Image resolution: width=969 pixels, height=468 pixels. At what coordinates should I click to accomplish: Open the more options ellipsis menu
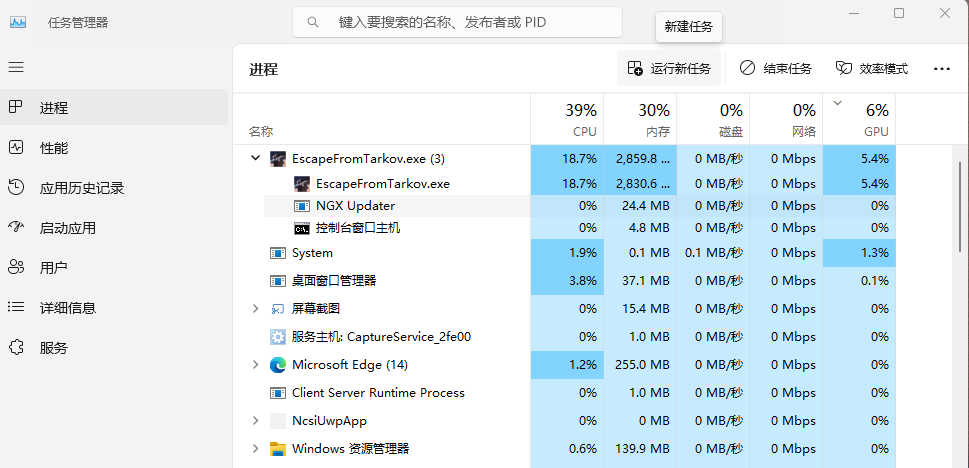pyautogui.click(x=941, y=69)
